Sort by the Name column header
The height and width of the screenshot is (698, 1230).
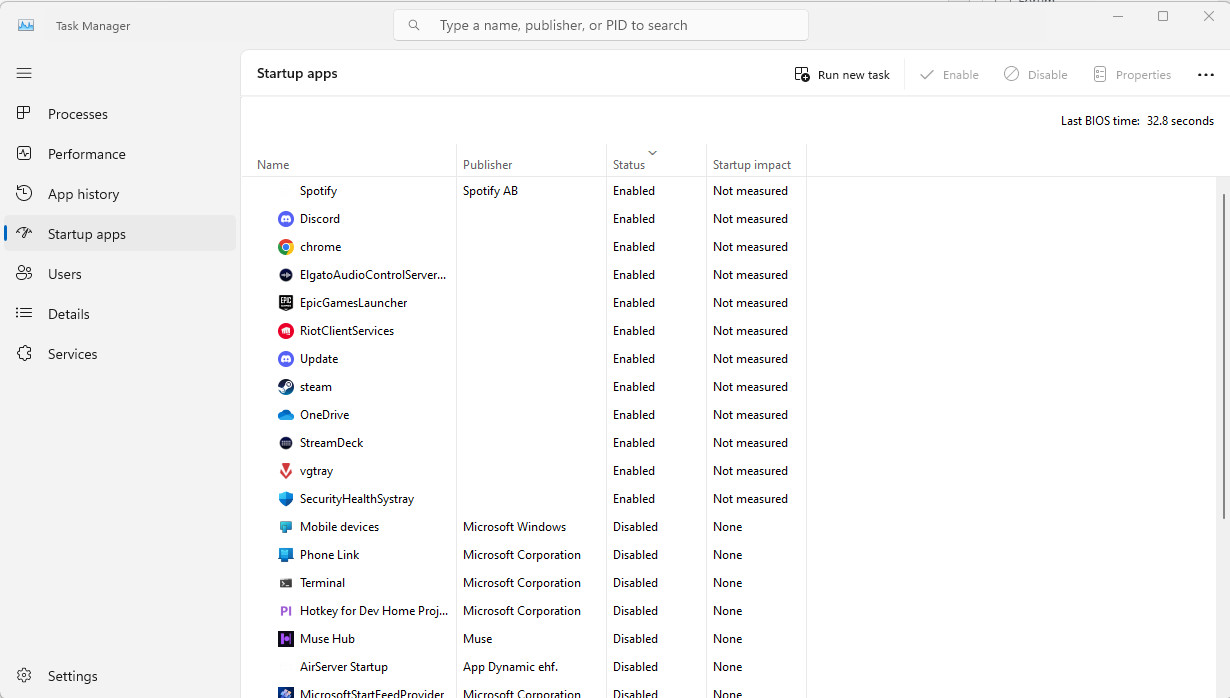348,161
